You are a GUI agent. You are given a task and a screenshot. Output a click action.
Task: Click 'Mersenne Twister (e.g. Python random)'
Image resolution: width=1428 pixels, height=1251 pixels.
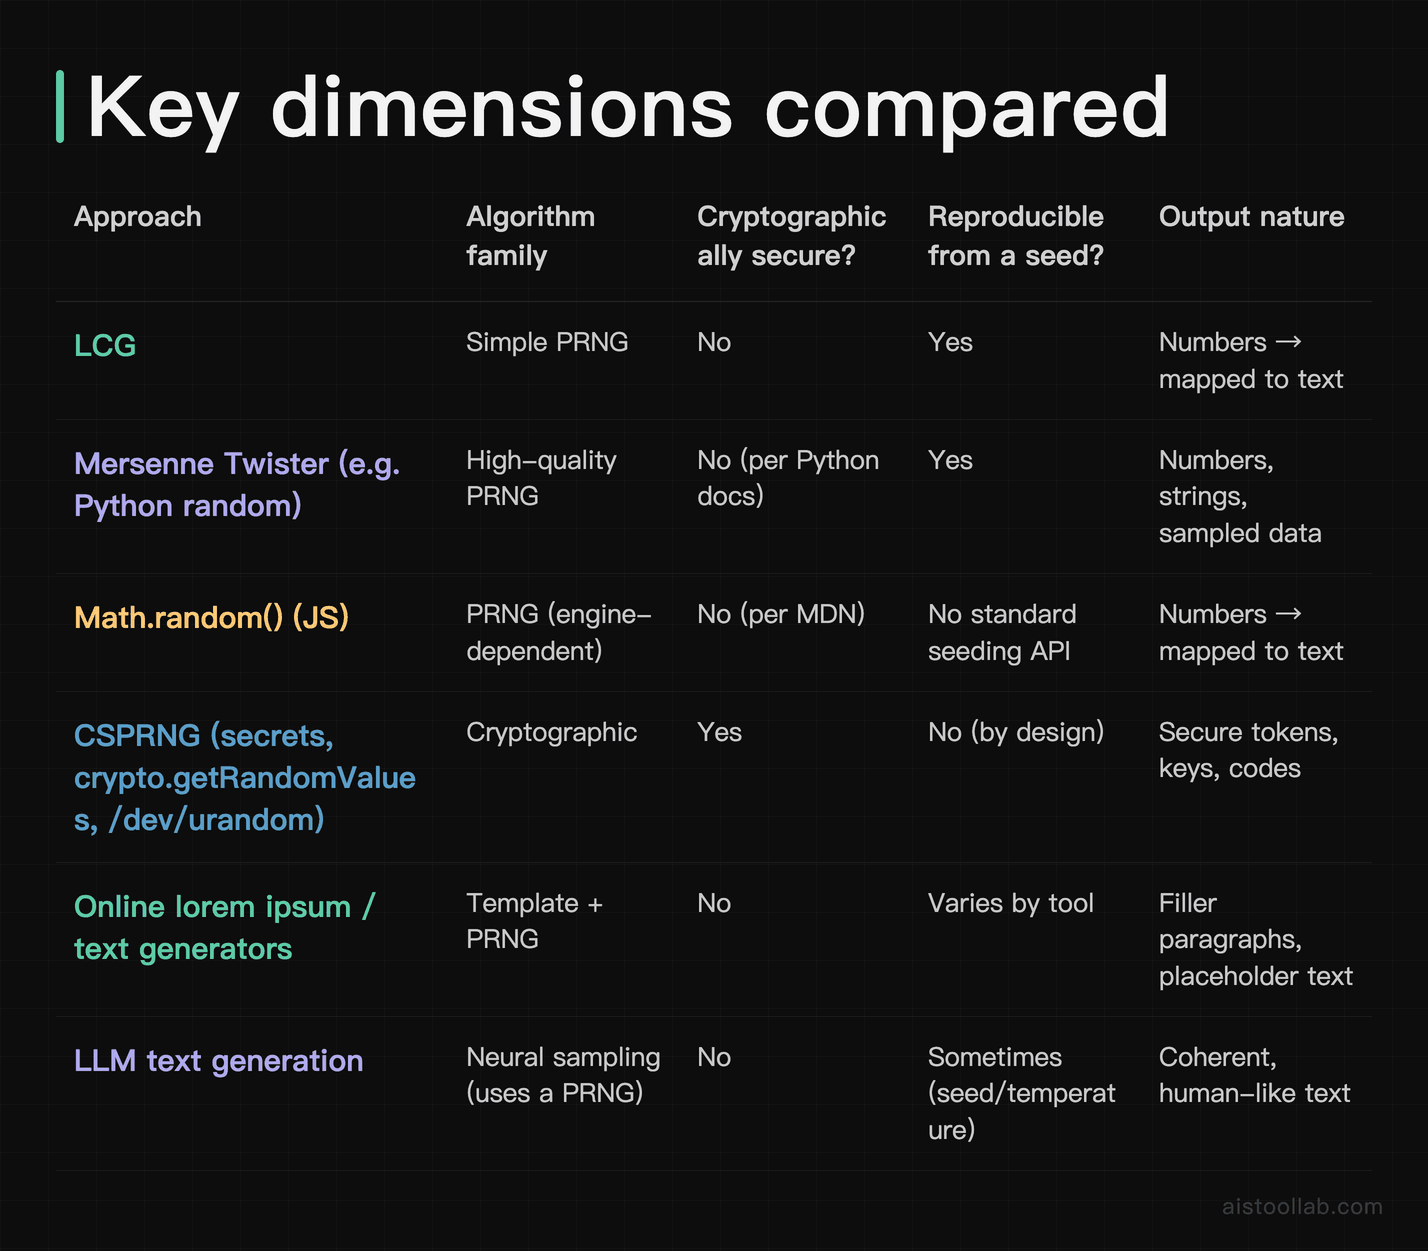pyautogui.click(x=237, y=485)
